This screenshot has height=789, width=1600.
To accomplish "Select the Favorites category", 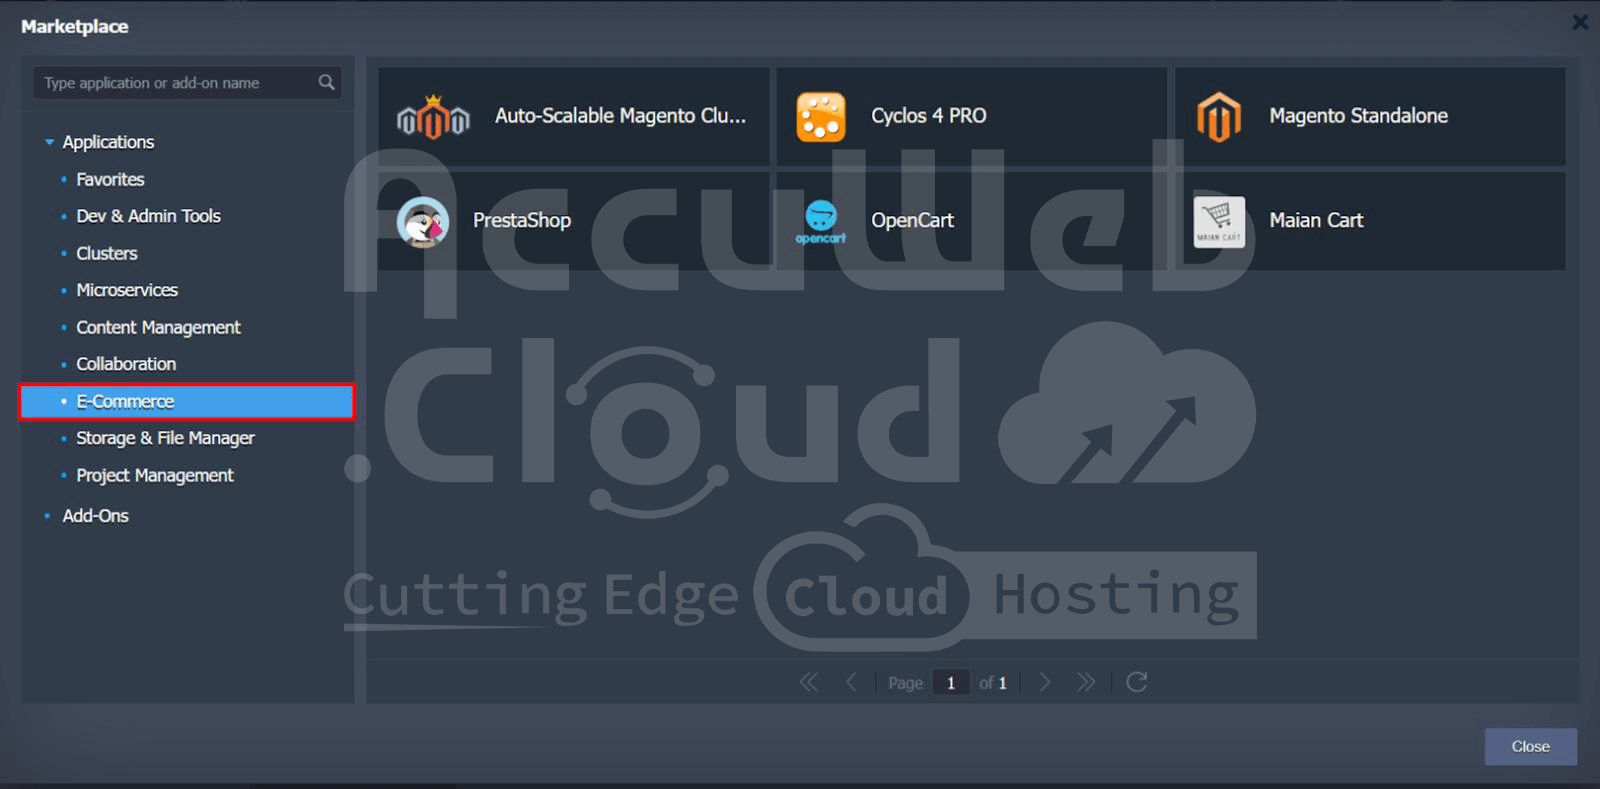I will click(110, 180).
